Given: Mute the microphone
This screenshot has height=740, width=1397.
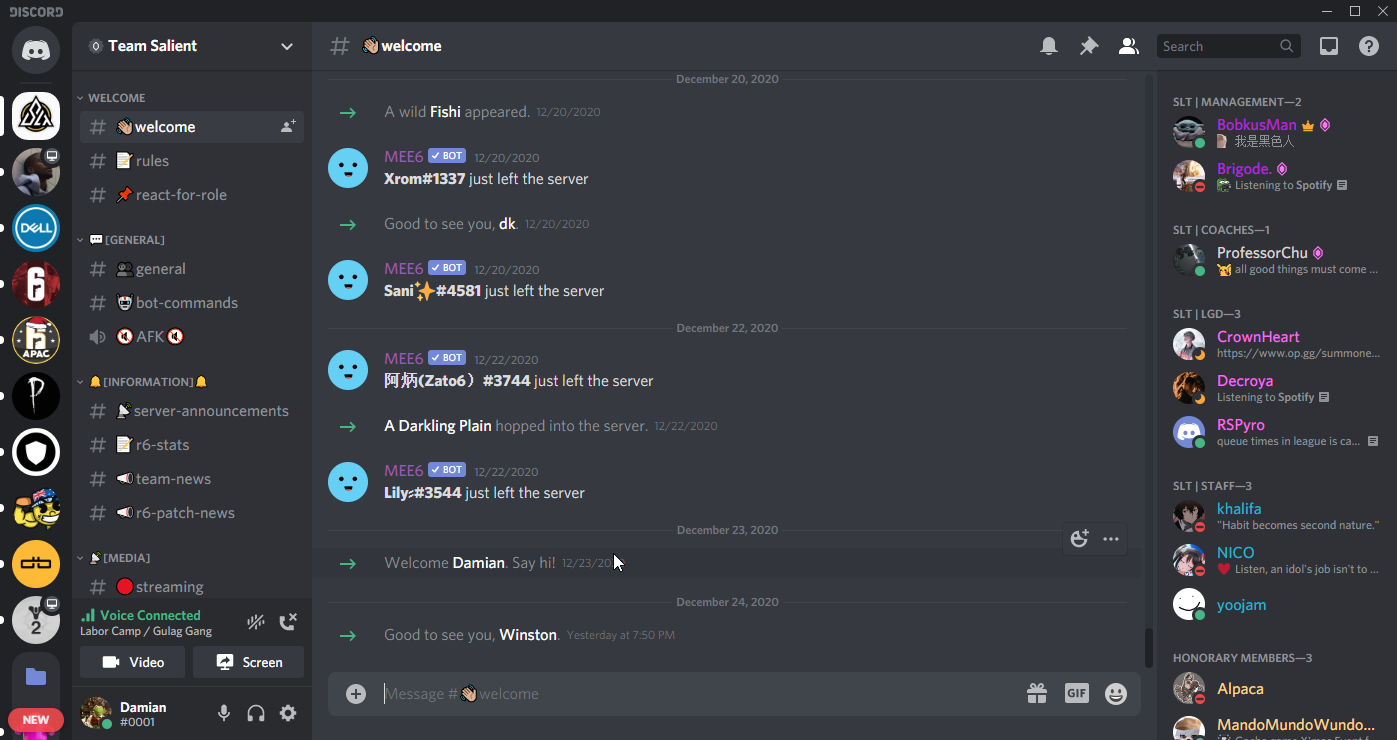Looking at the screenshot, I should coord(224,713).
